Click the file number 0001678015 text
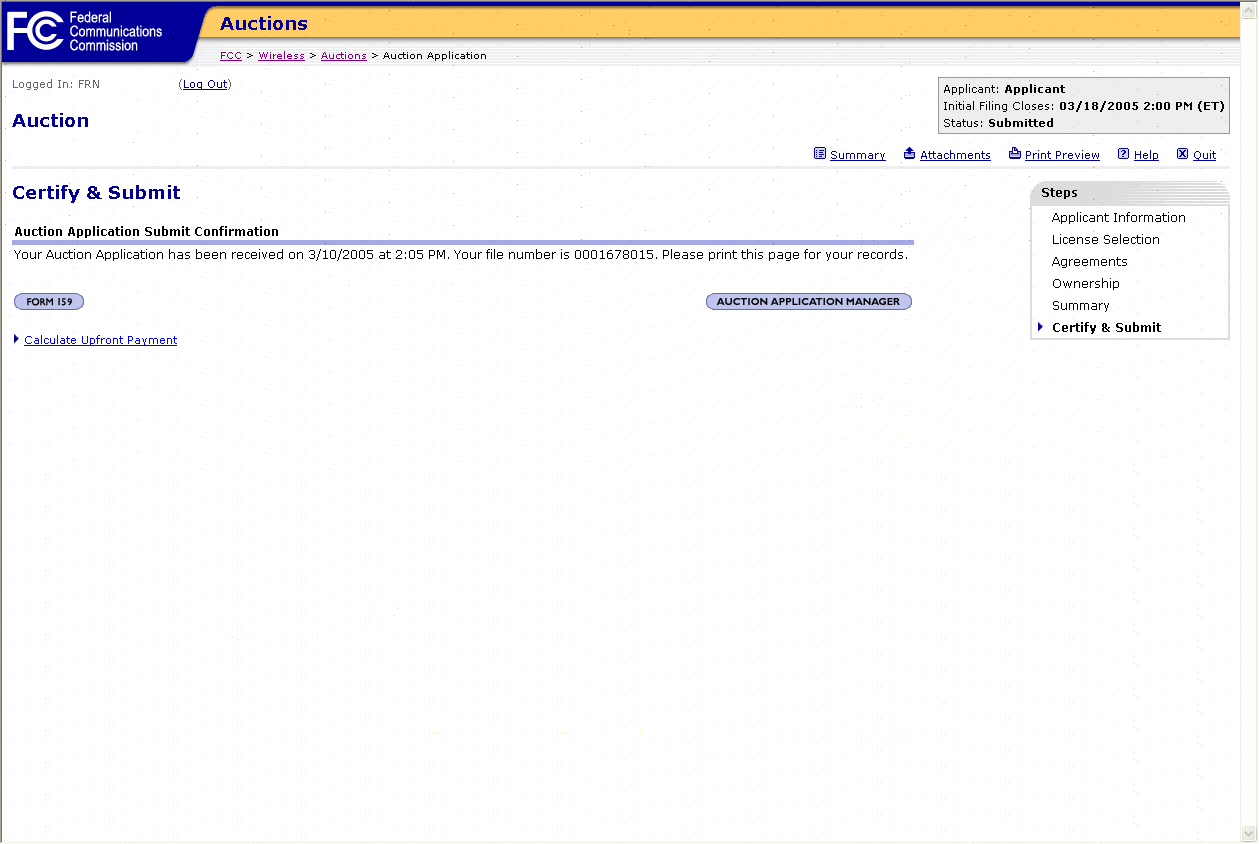The height and width of the screenshot is (844, 1259). (615, 255)
